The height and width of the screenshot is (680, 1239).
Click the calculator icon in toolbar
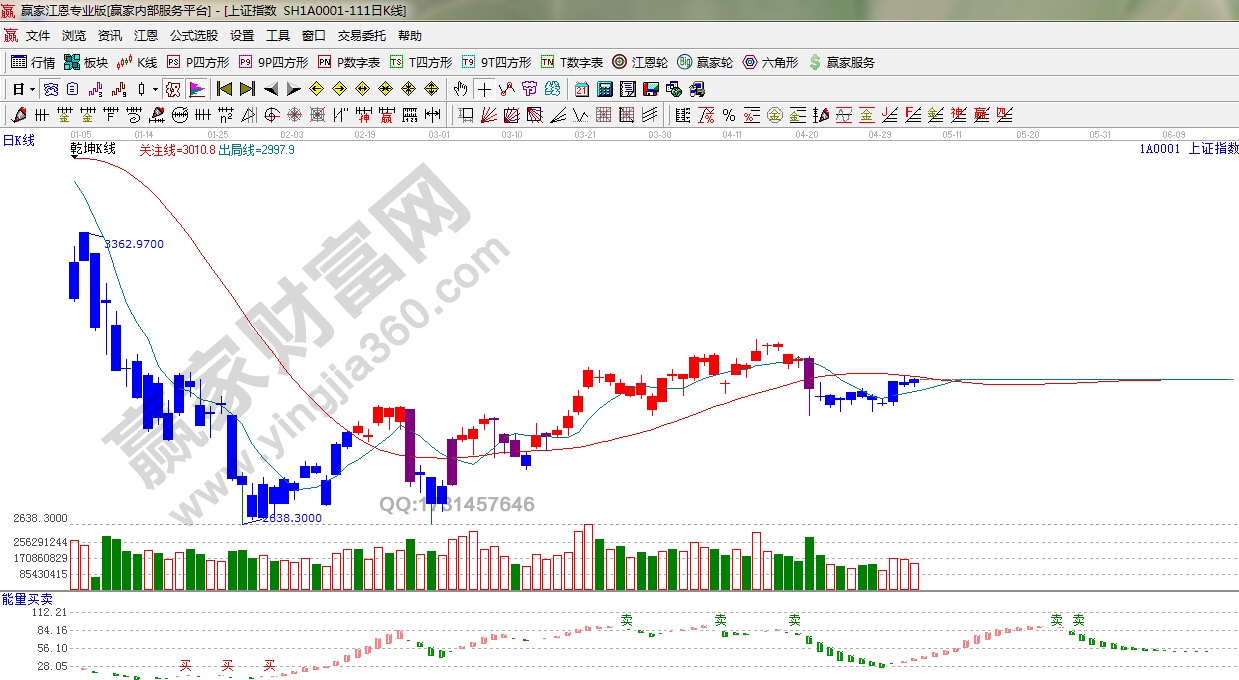pyautogui.click(x=604, y=89)
